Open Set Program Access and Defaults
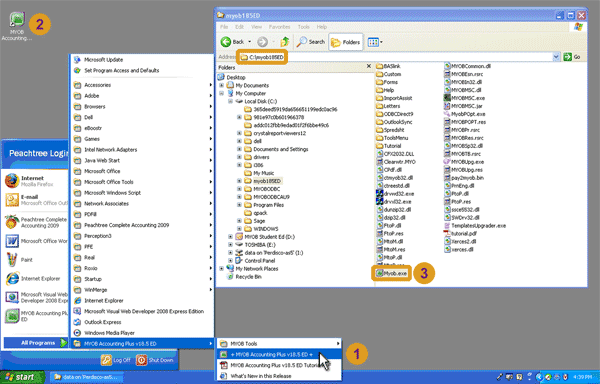Screen dimensions: 600x384 (142, 70)
